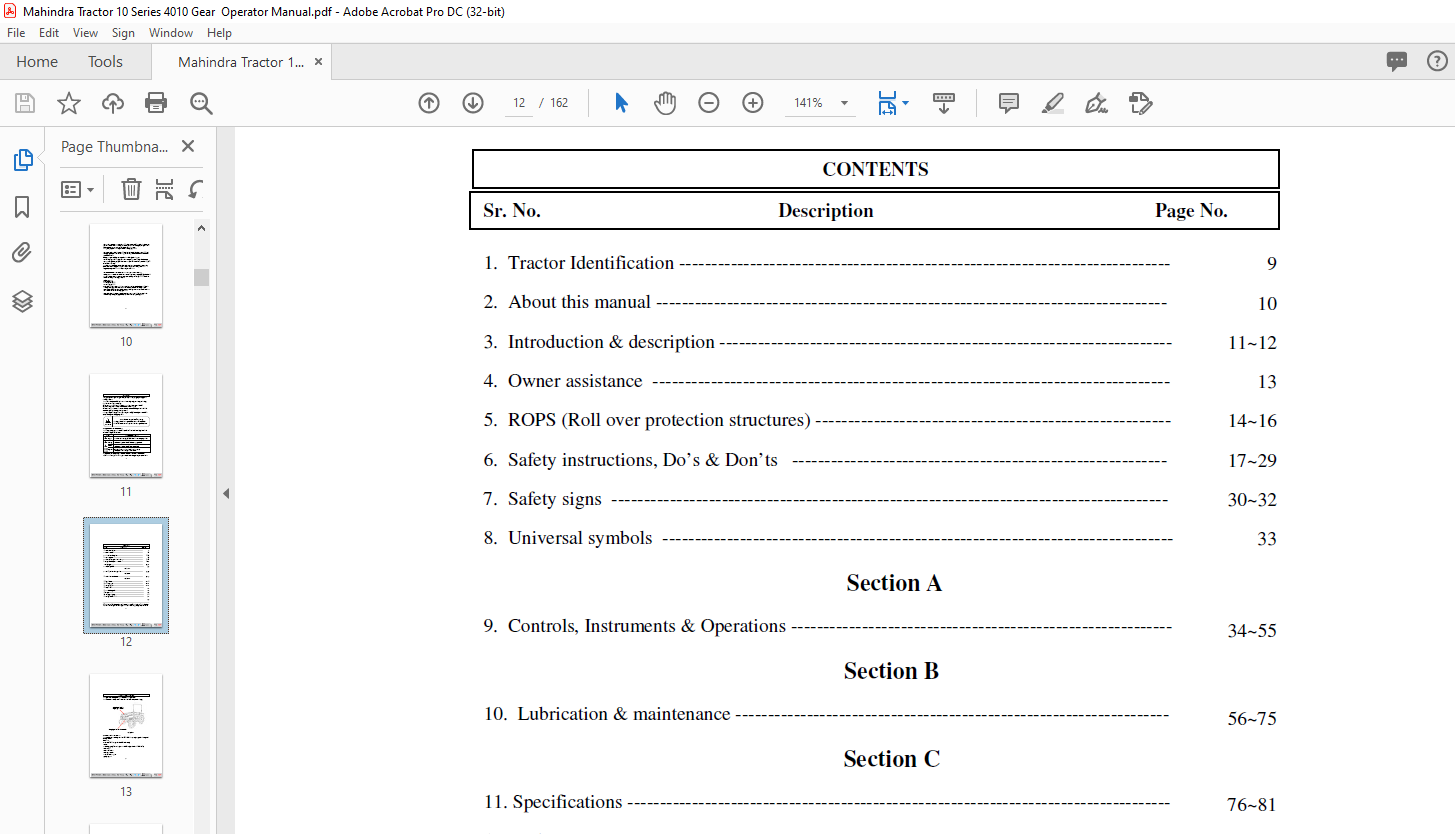
Task: Select page 12 thumbnail
Action: [x=126, y=575]
